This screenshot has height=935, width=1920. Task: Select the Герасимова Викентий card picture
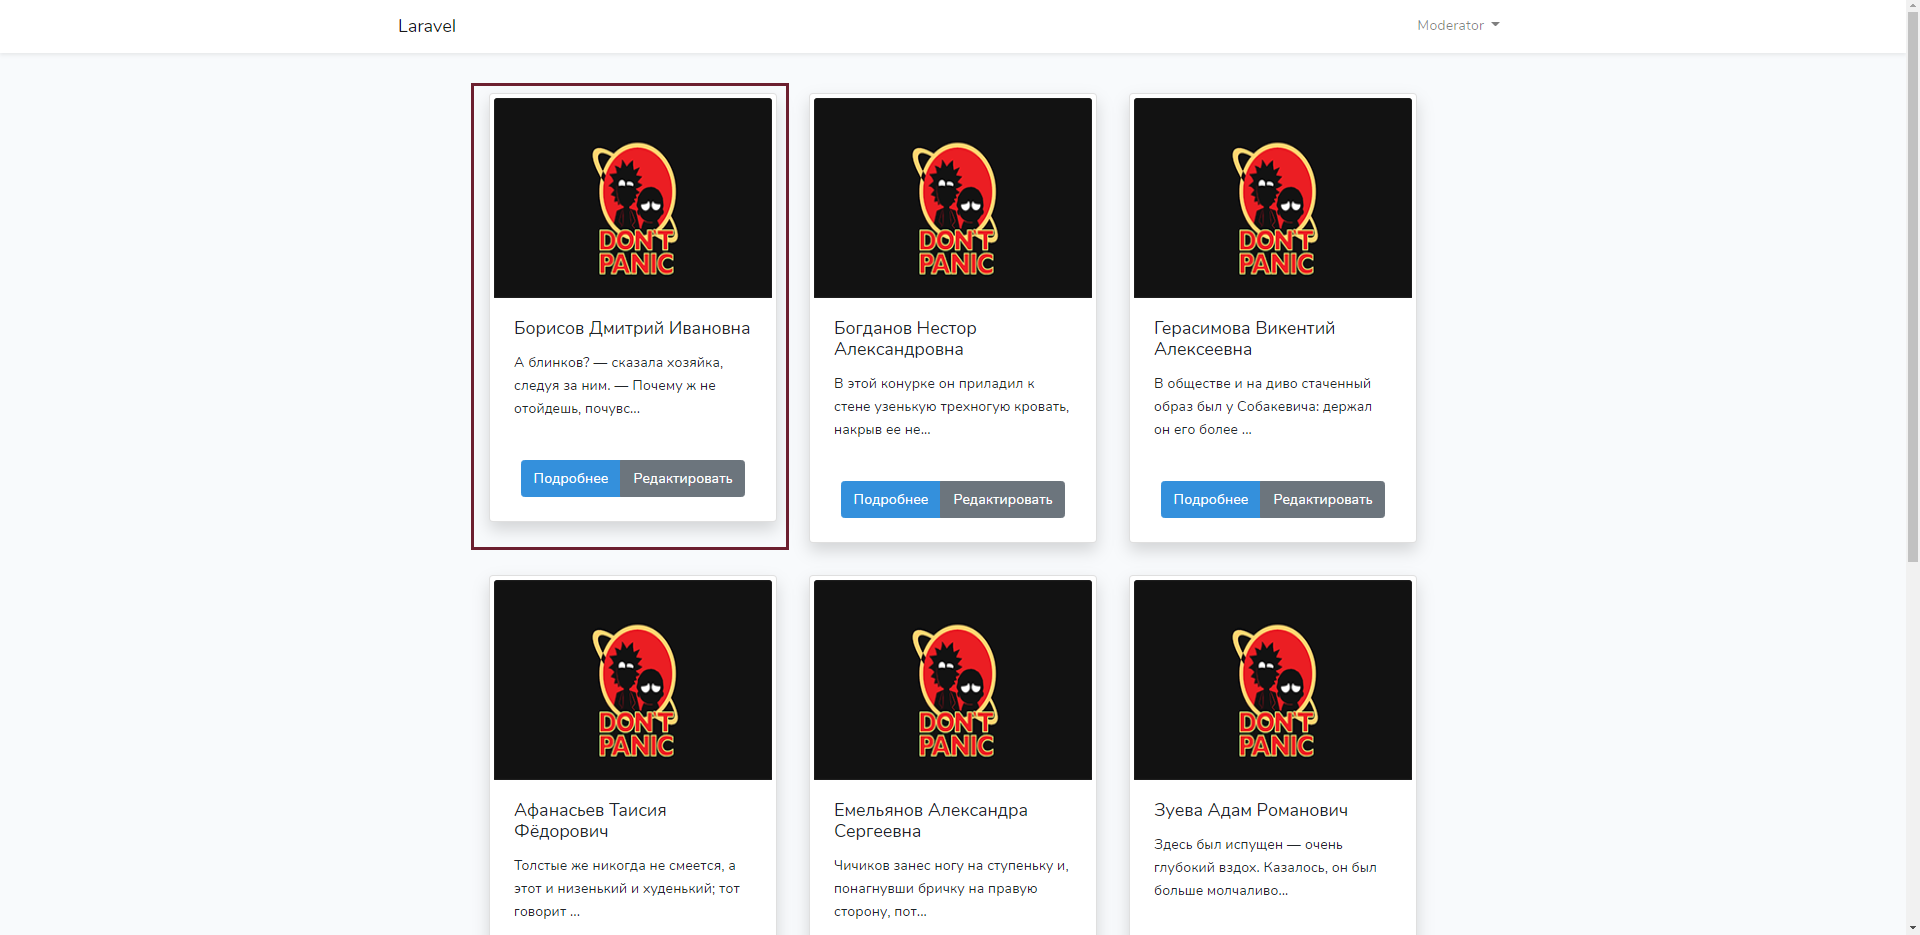1273,198
